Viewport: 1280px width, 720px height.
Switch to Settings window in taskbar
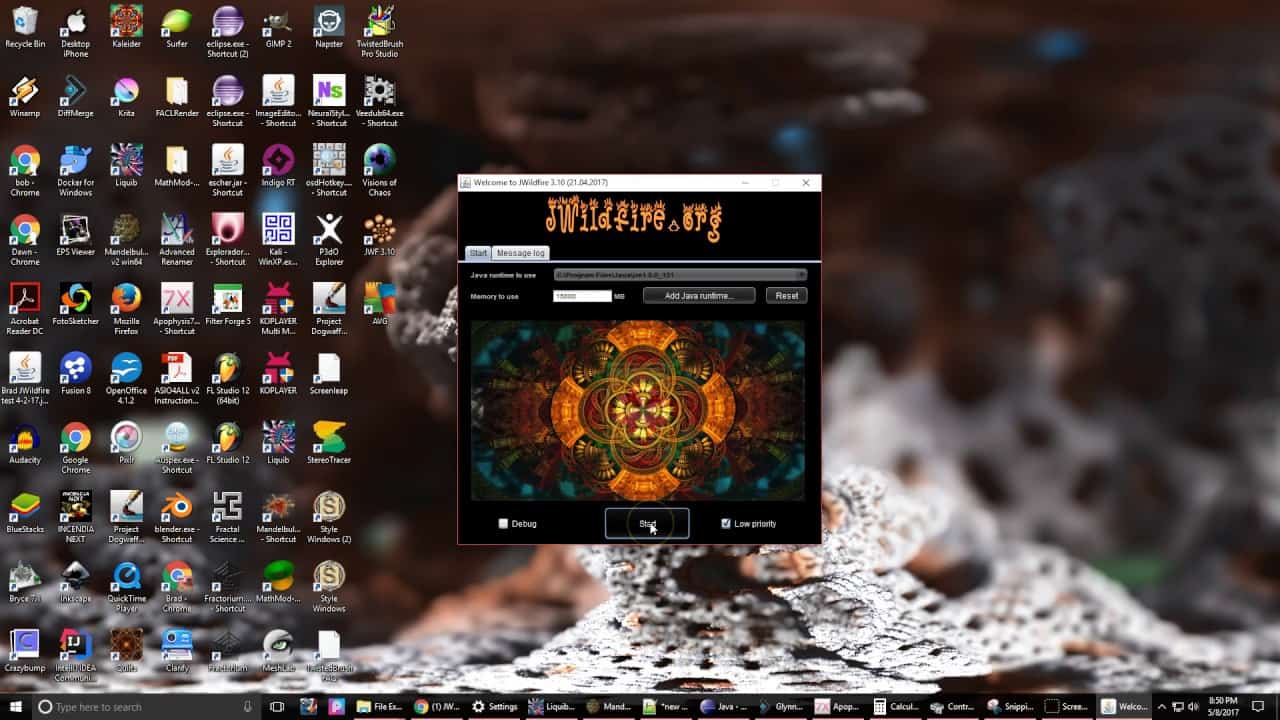[494, 706]
